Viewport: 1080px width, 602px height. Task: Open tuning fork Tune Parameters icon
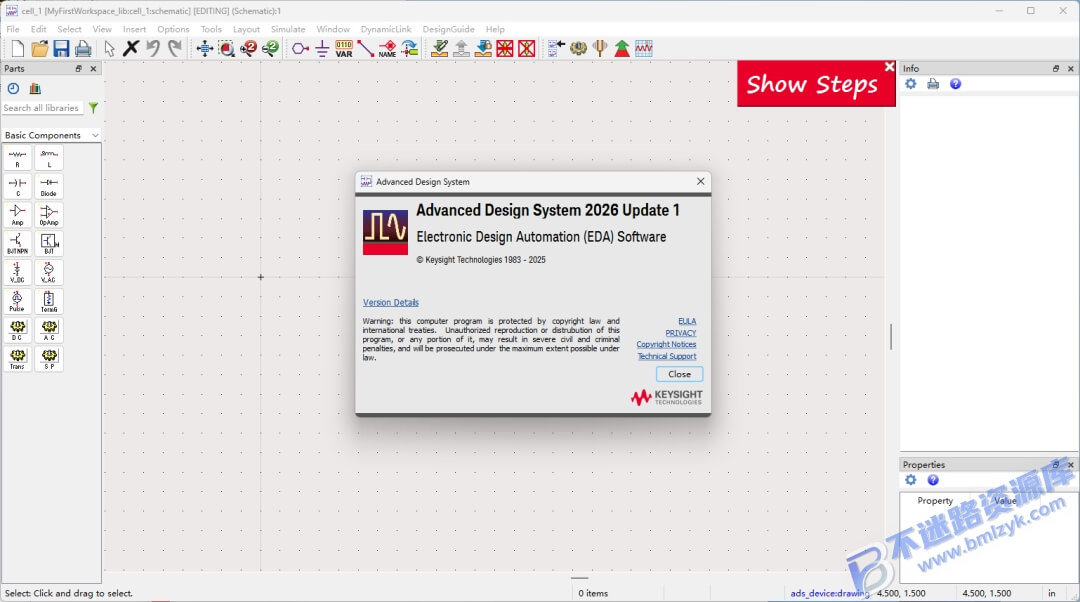[600, 48]
